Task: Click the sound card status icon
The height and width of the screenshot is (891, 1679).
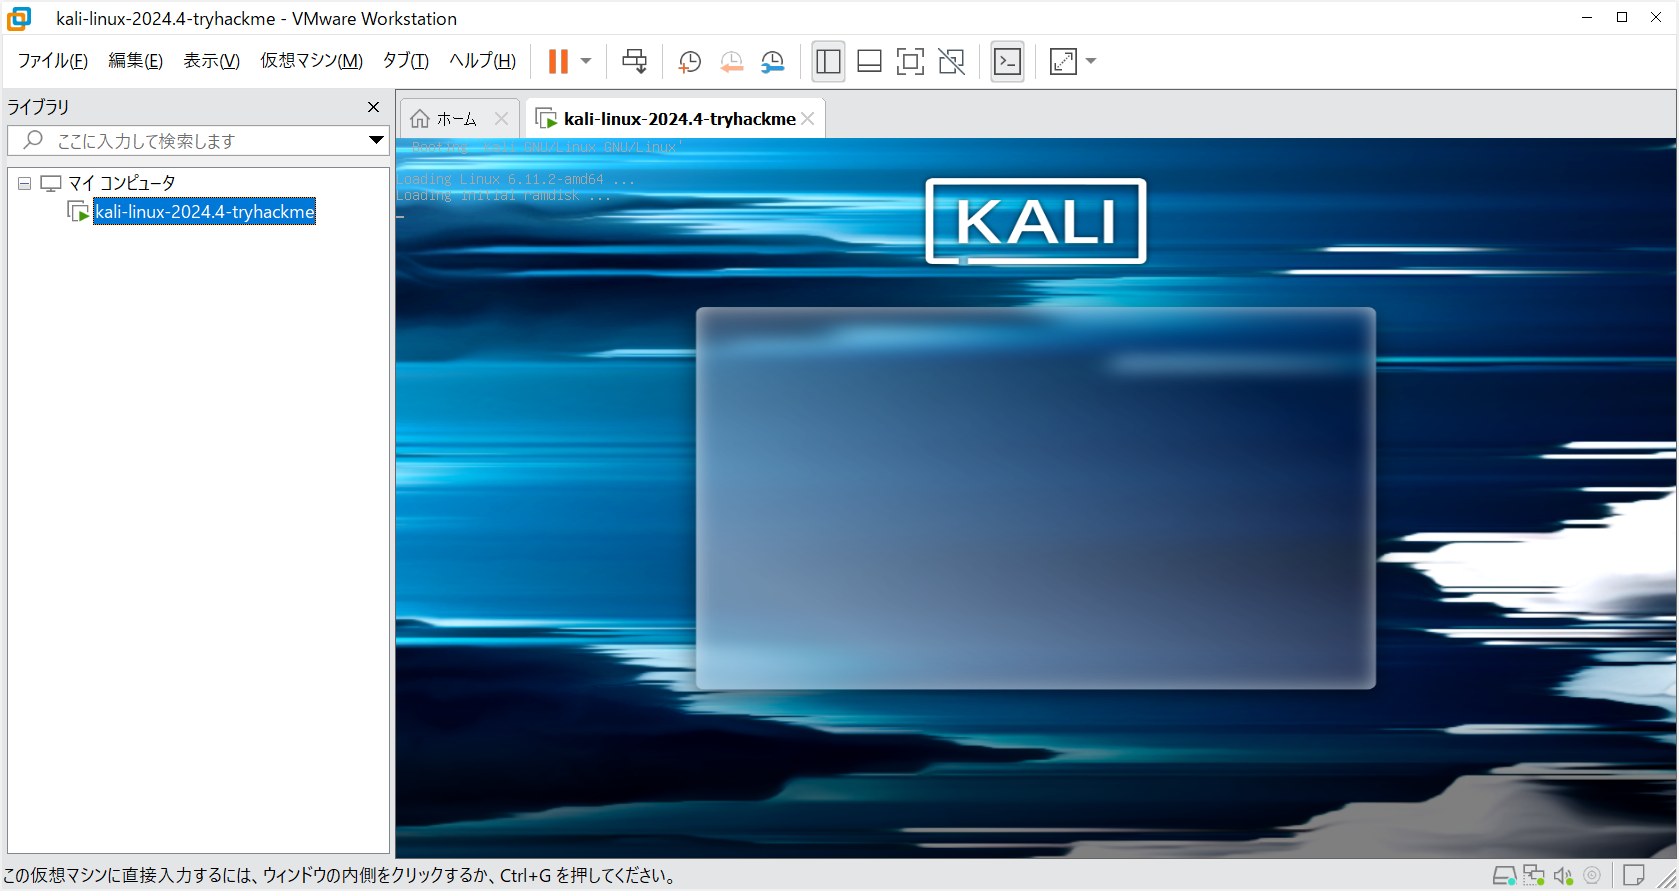Action: tap(1563, 876)
